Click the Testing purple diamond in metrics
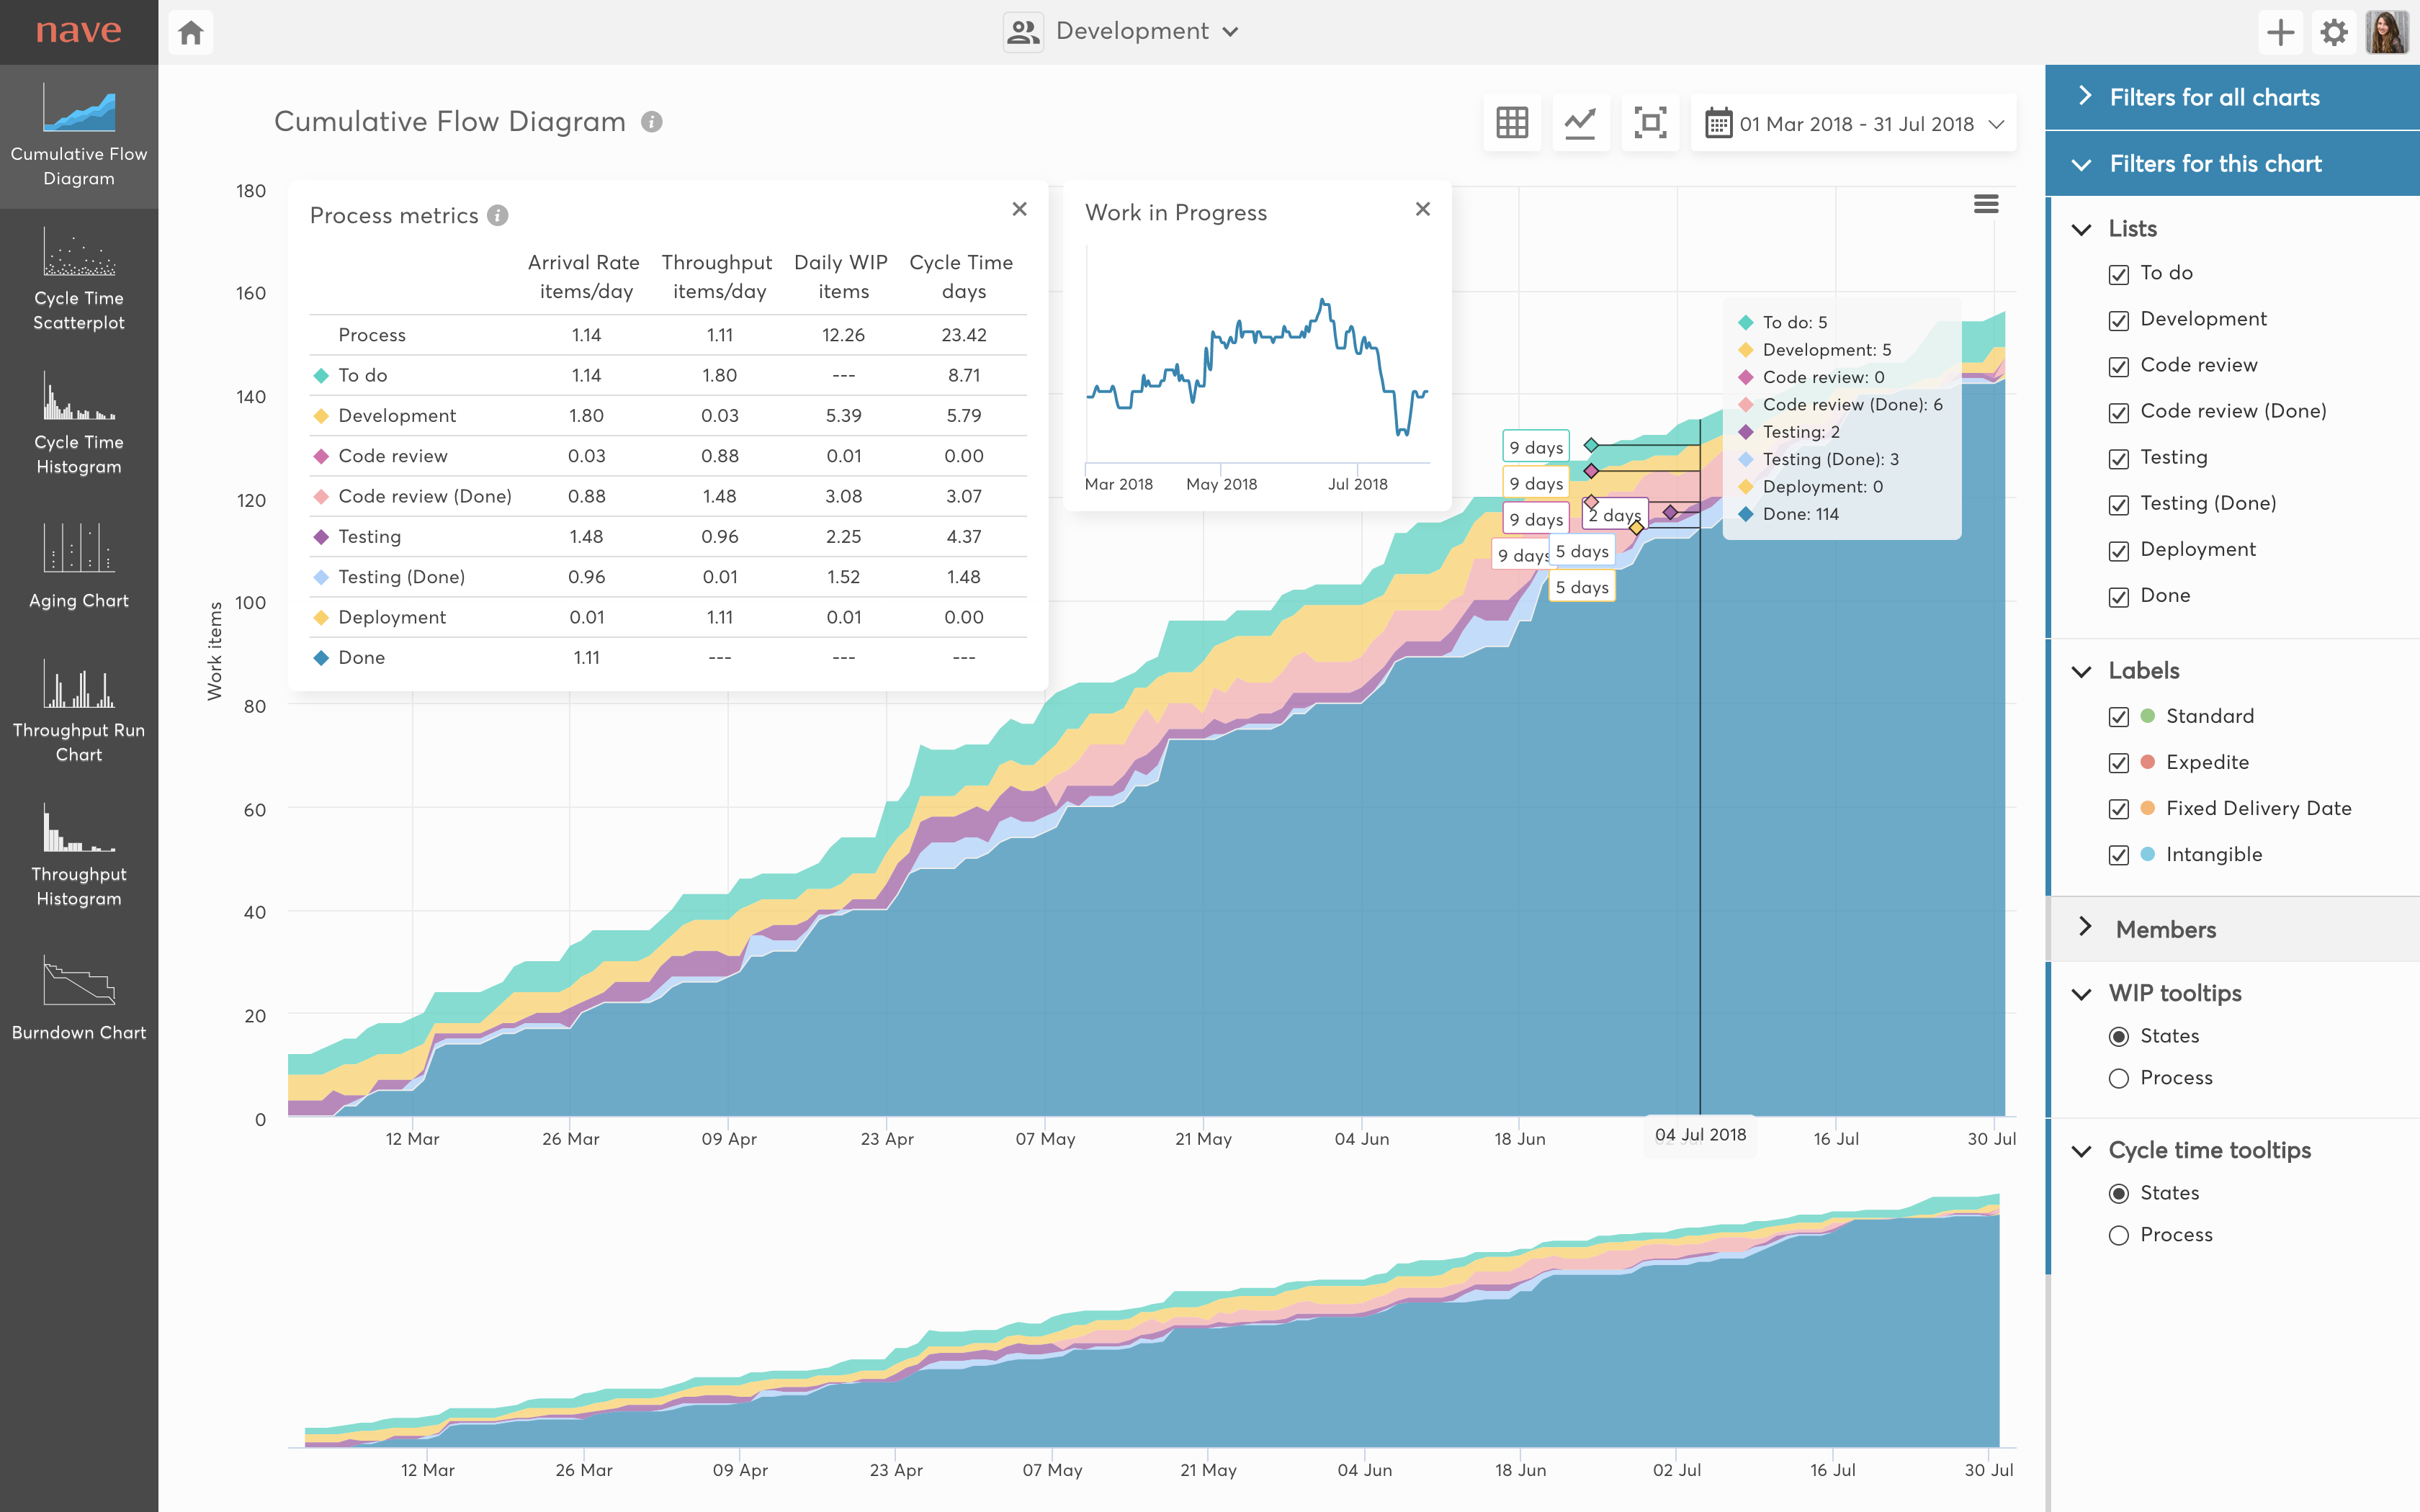The width and height of the screenshot is (2420, 1512). (321, 537)
